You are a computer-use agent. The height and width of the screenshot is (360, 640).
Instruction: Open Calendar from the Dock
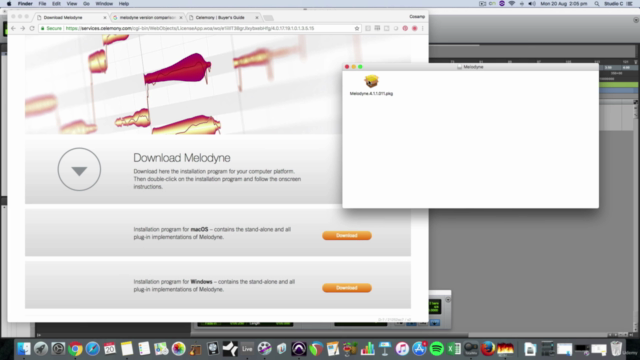(110, 349)
